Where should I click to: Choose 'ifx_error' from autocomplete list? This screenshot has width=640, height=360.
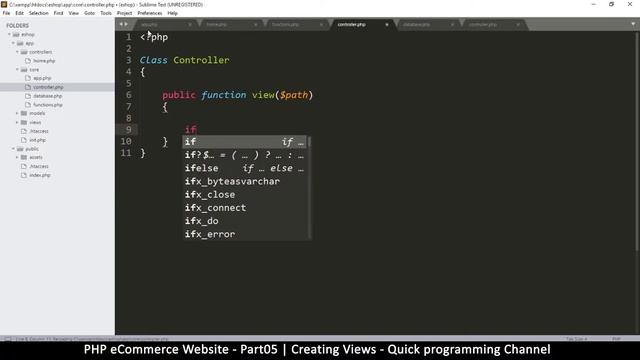tap(244, 234)
